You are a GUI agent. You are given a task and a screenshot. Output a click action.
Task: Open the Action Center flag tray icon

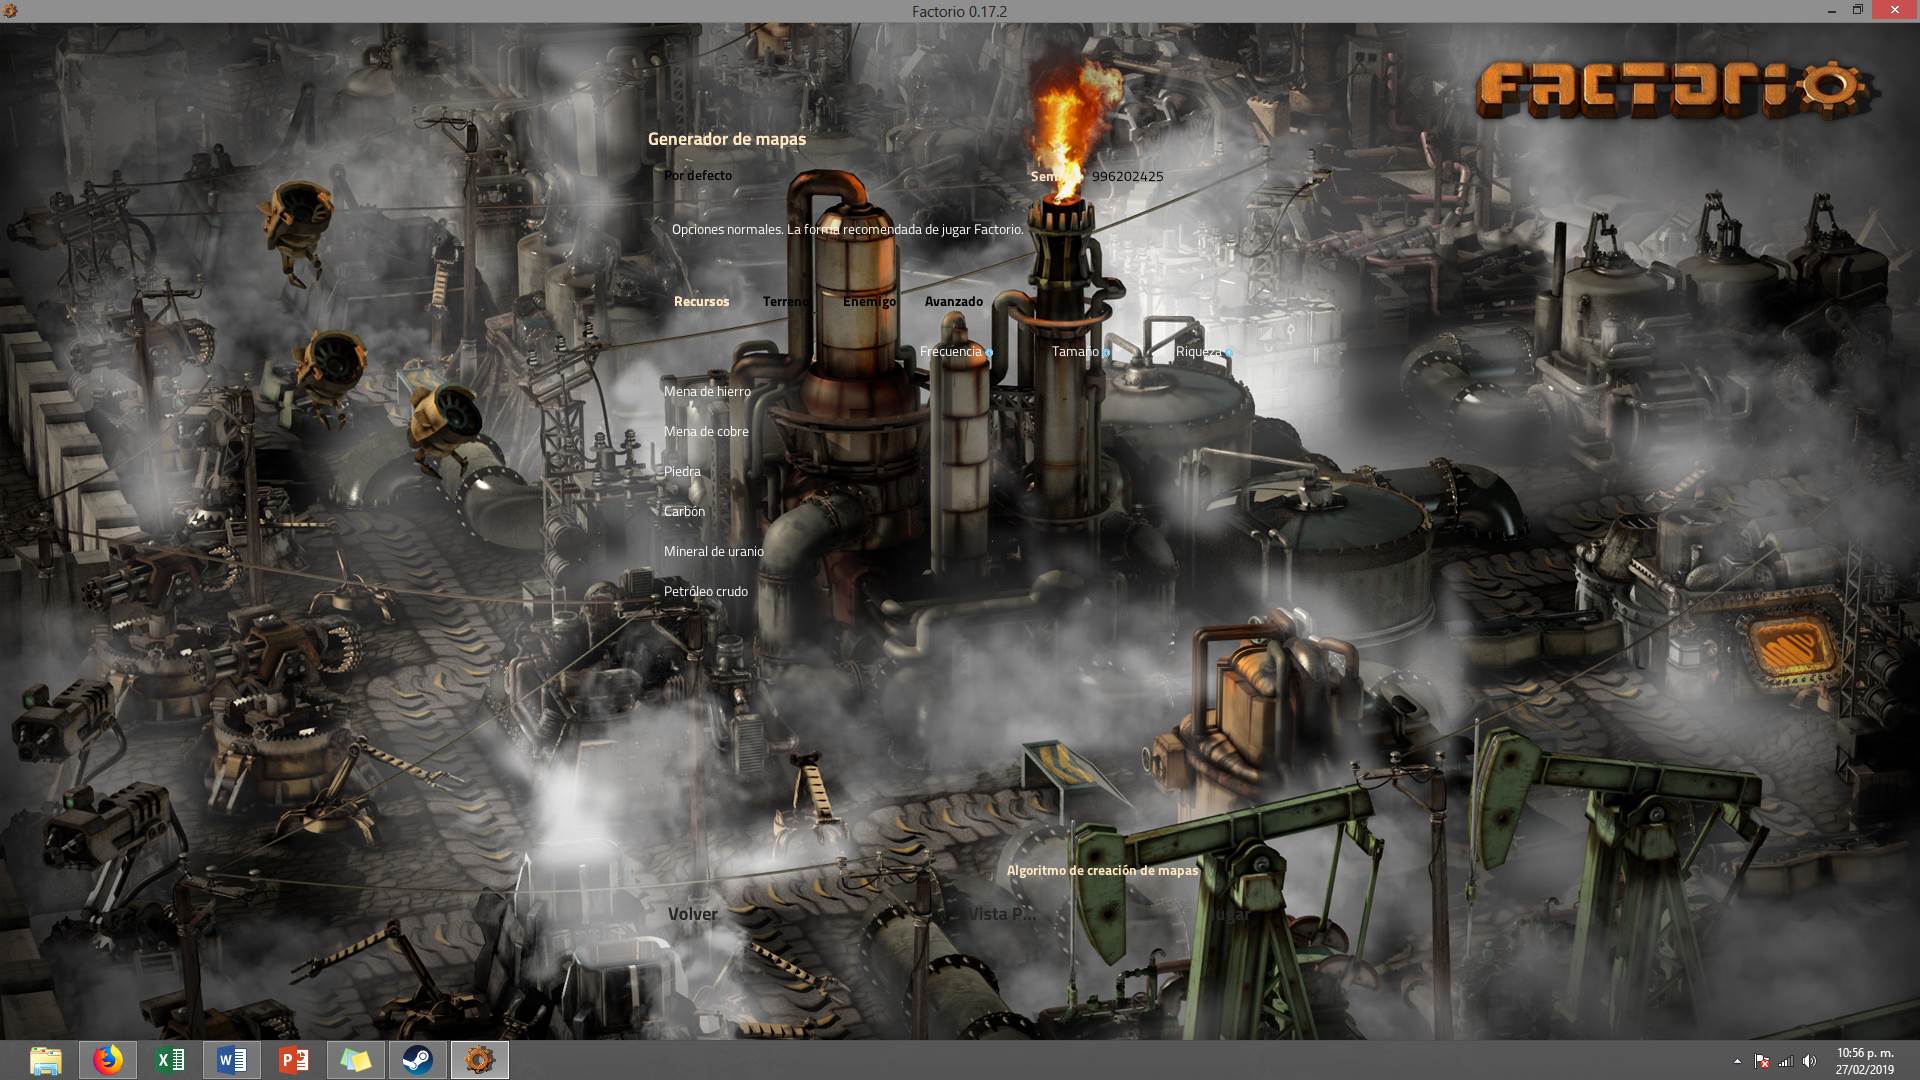point(1762,1061)
